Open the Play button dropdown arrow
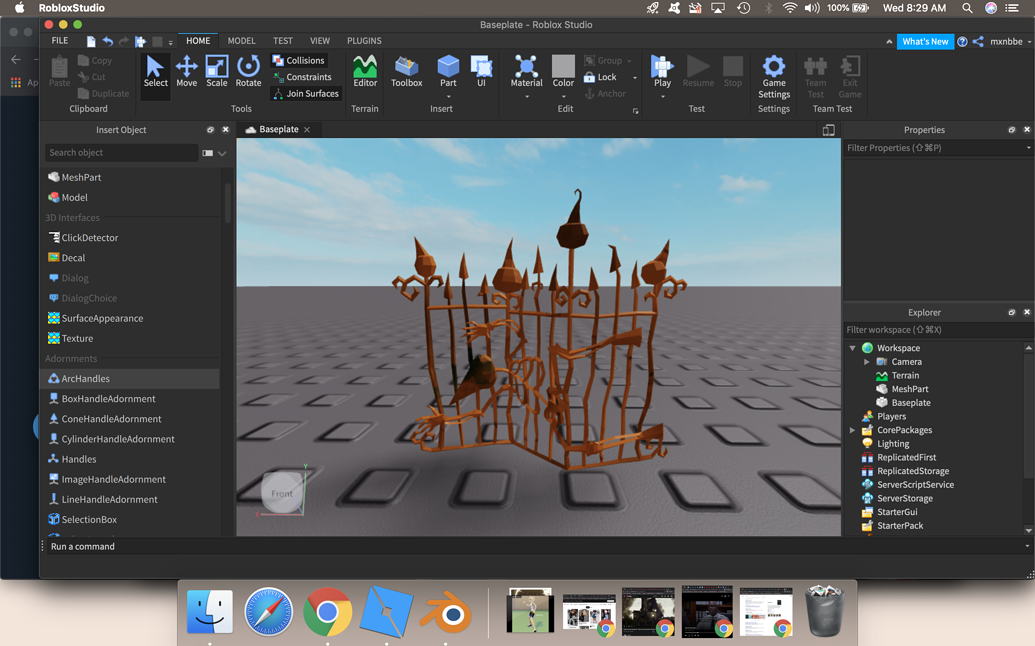Screen dimensions: 1035x646 [662, 96]
